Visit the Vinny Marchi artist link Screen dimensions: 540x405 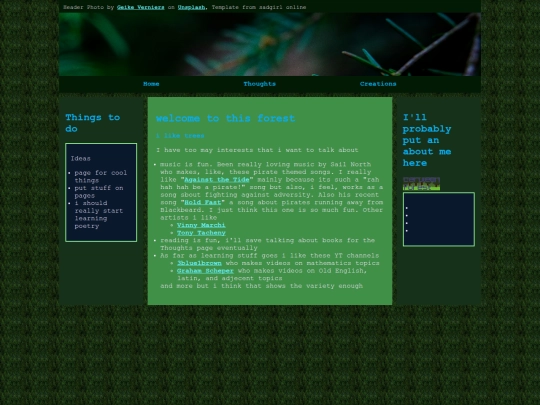201,225
